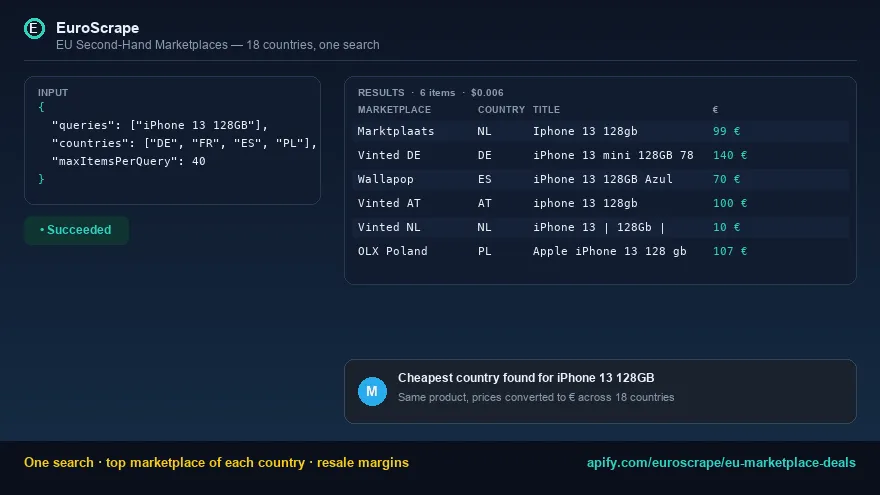Click 'iPhone 13 128GB Azul' title
The width and height of the screenshot is (880, 495).
(602, 180)
